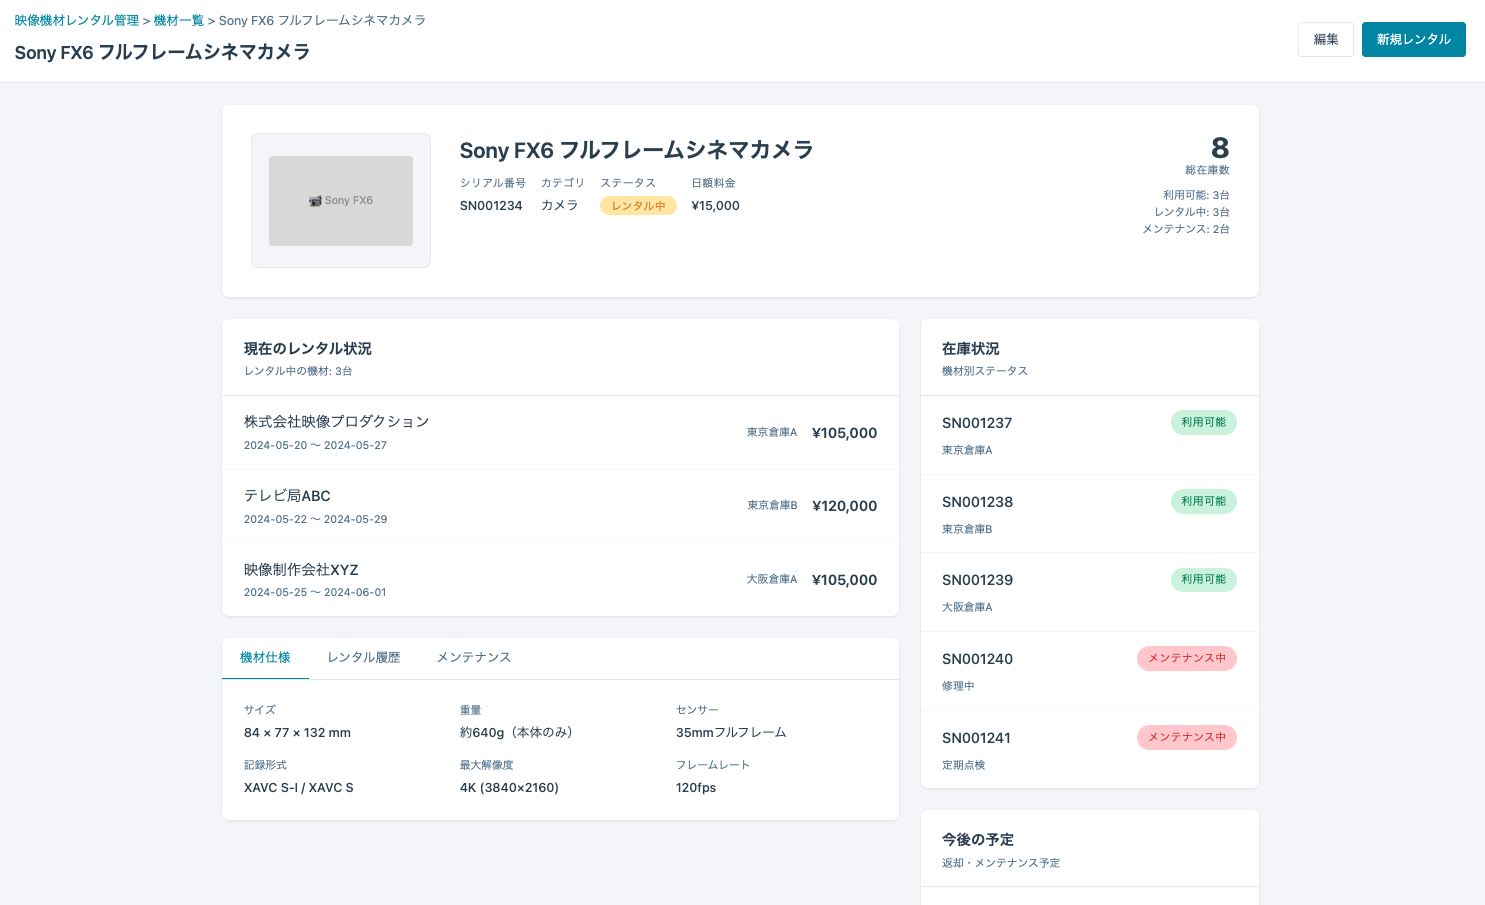Screen dimensions: 1485x905
Task: Click the 編集 button
Action: [x=1326, y=39]
